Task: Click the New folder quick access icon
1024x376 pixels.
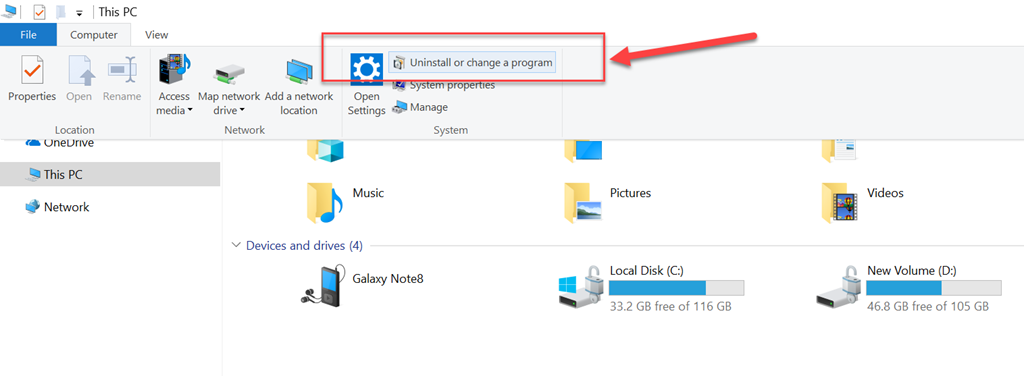Action: click(61, 12)
